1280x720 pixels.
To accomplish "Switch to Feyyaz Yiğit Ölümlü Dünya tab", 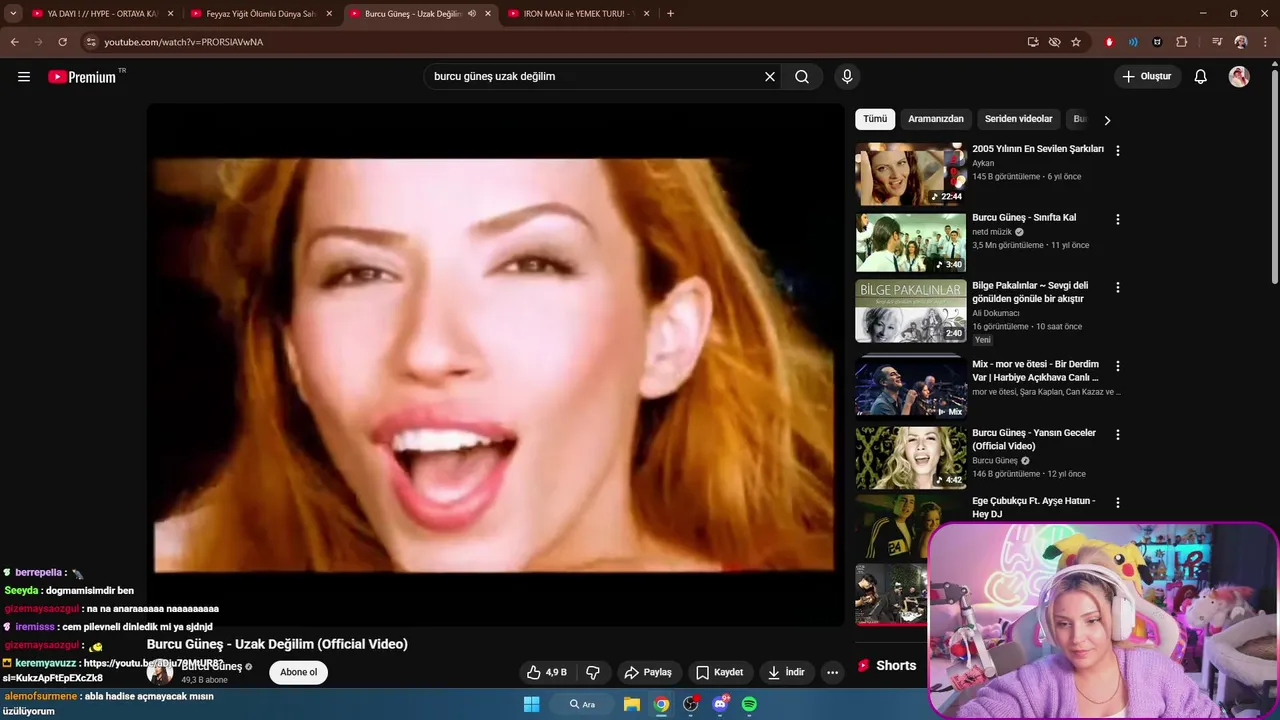I will [262, 14].
